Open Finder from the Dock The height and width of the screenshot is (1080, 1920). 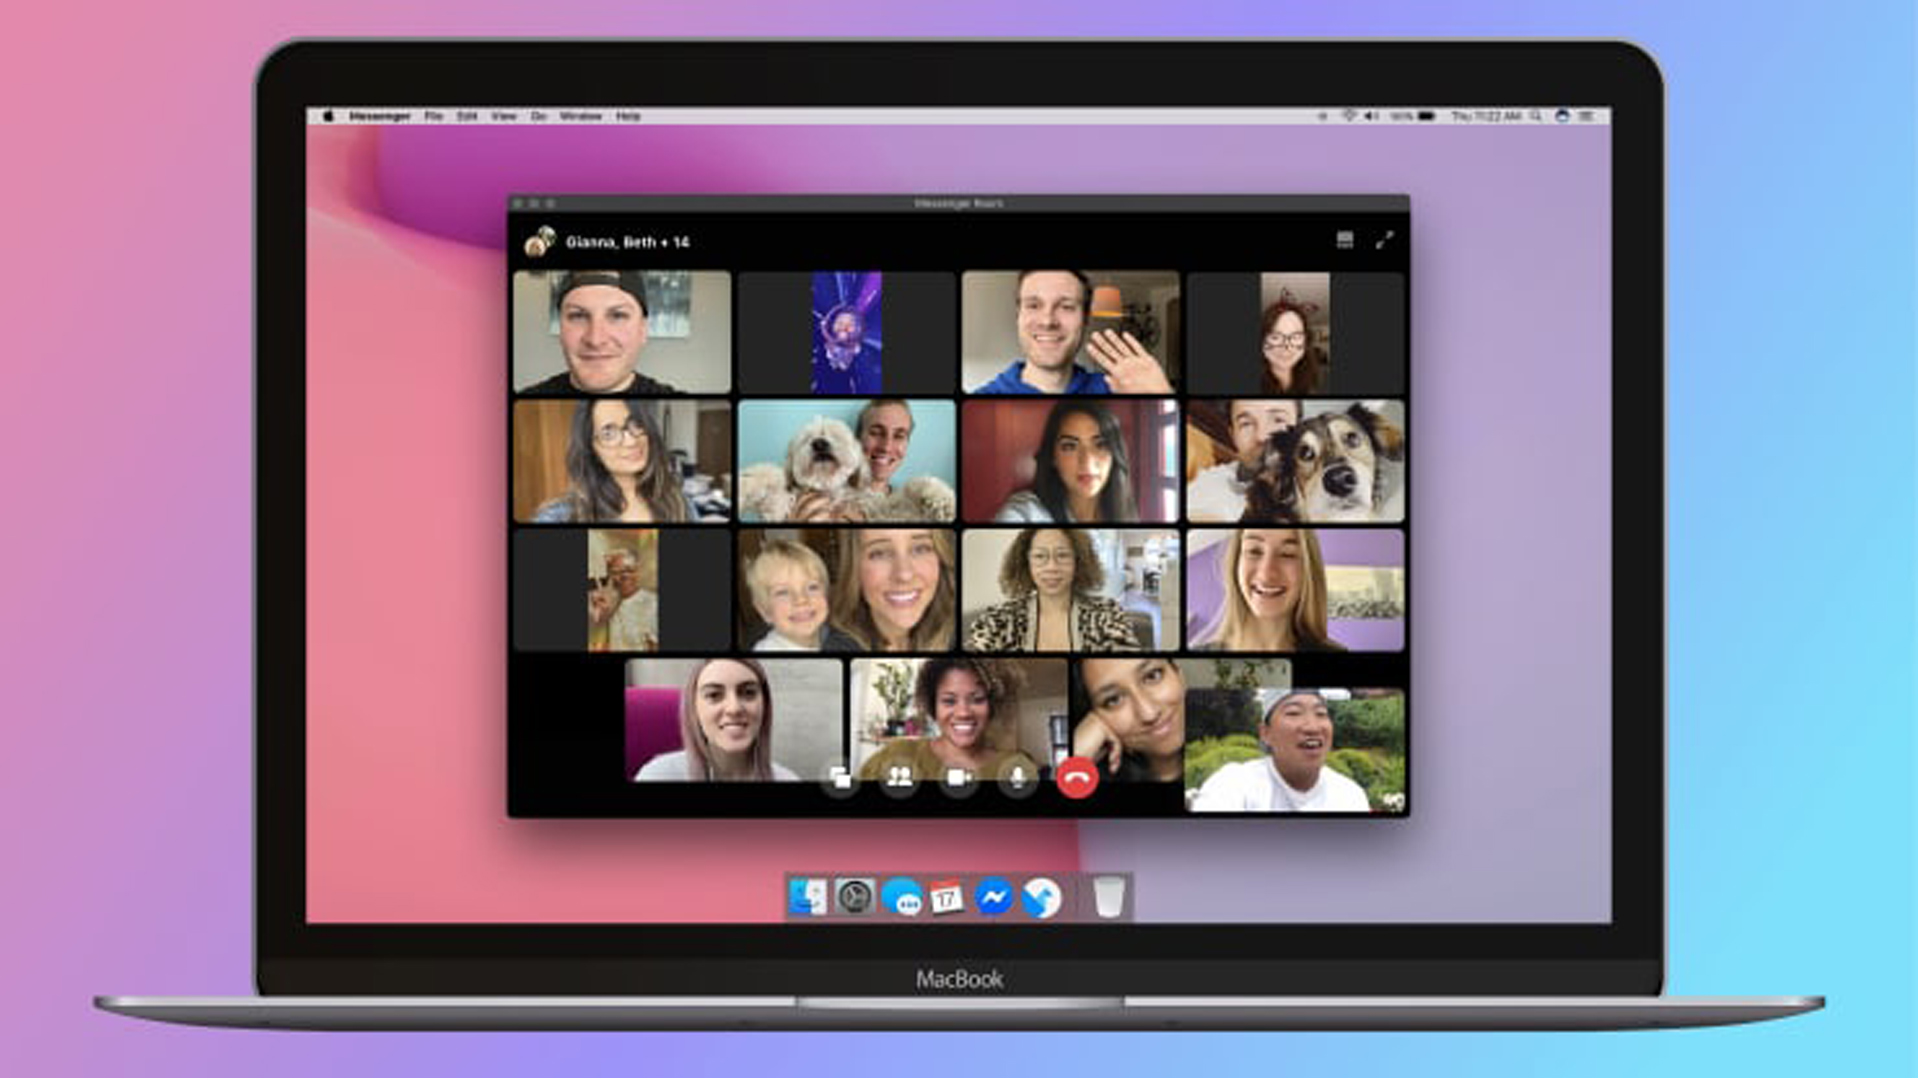click(808, 897)
